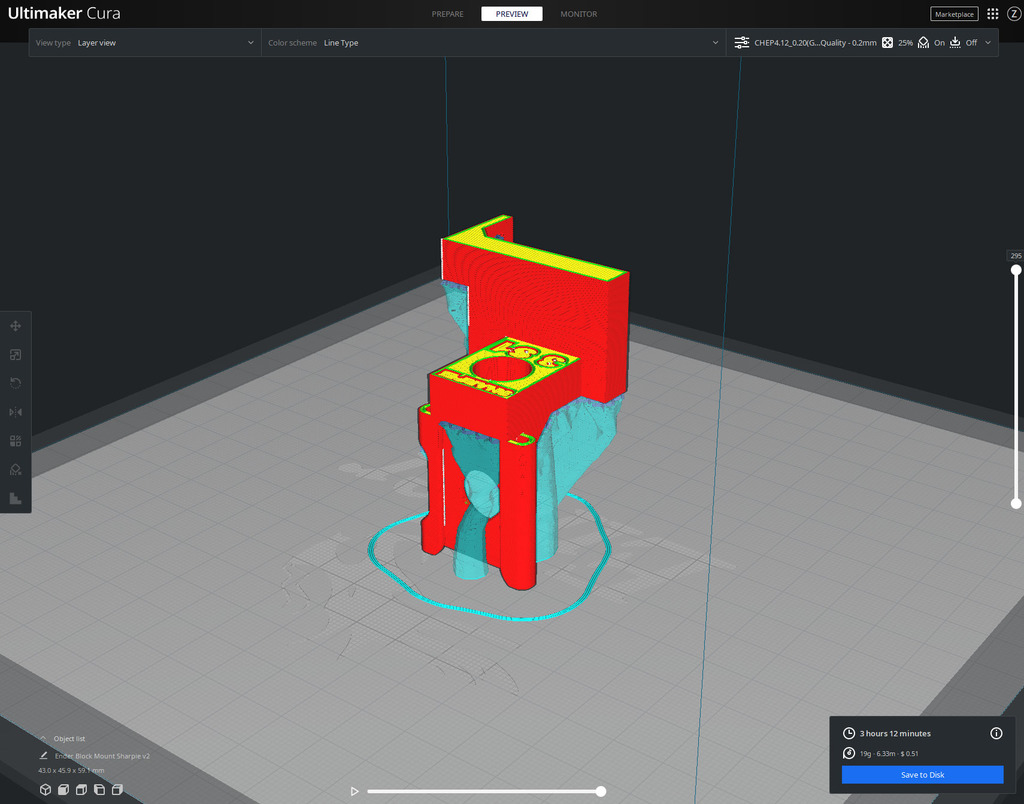The image size is (1024, 804).
Task: Open the Per Model Settings tool
Action: pos(15,440)
